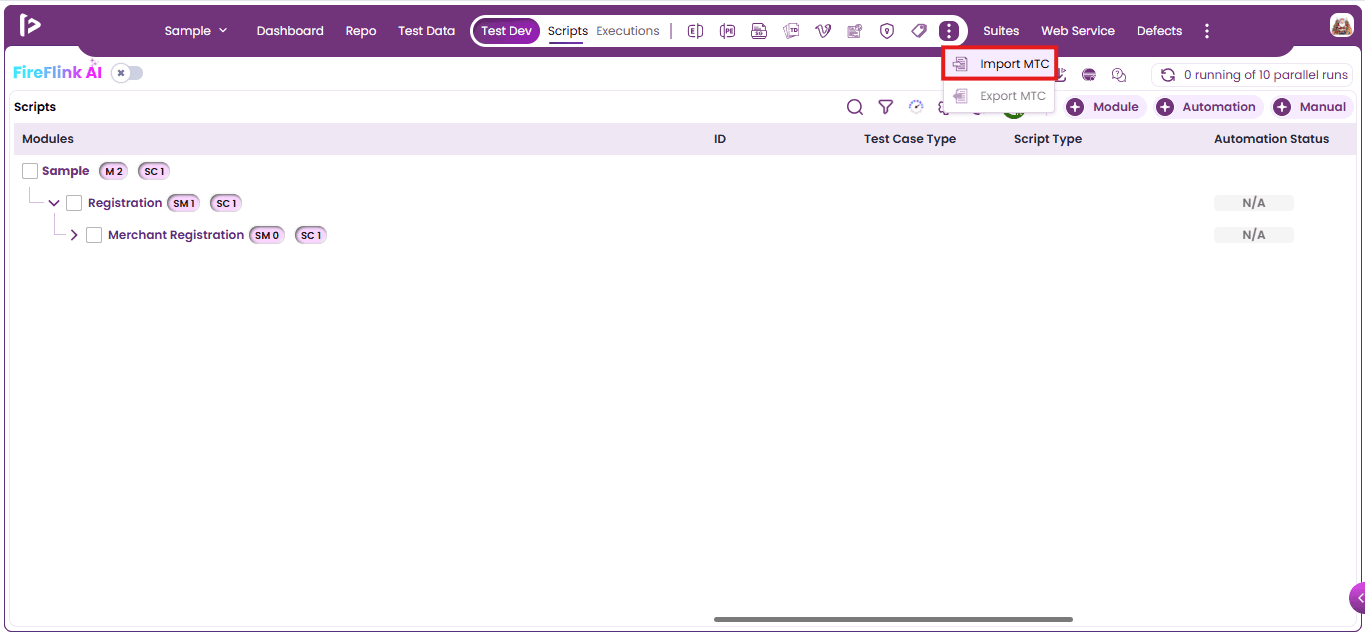
Task: Click the highlighted three-dots menu icon
Action: pos(949,31)
